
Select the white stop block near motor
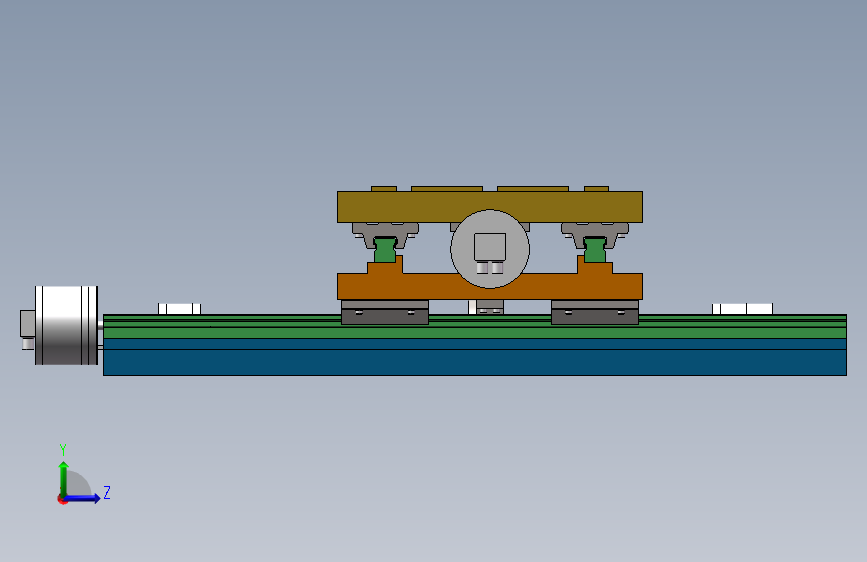pos(179,309)
